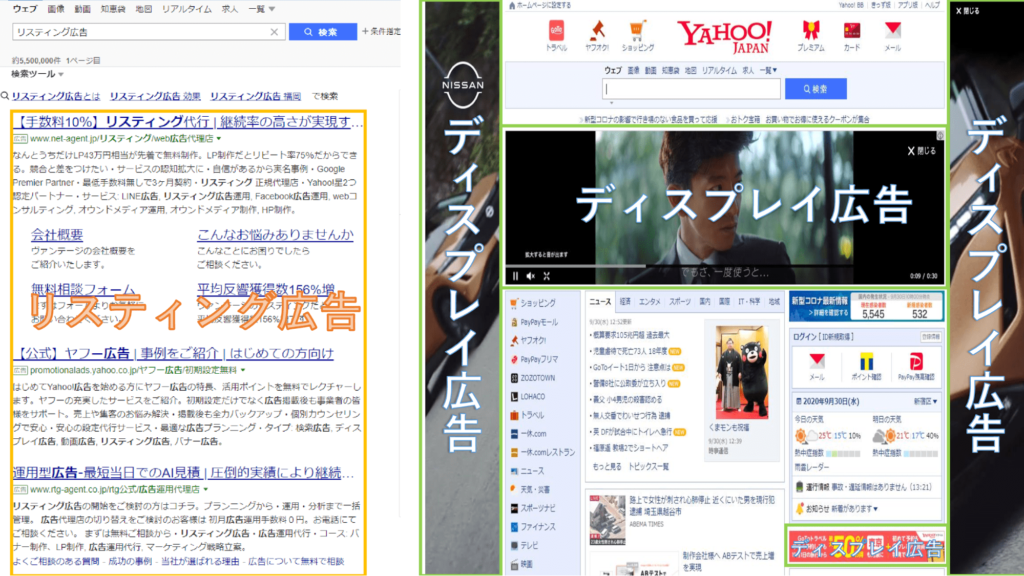Viewport: 1024px width, 576px height.
Task: Open PayPayモール from the sidebar
Action: click(x=540, y=321)
